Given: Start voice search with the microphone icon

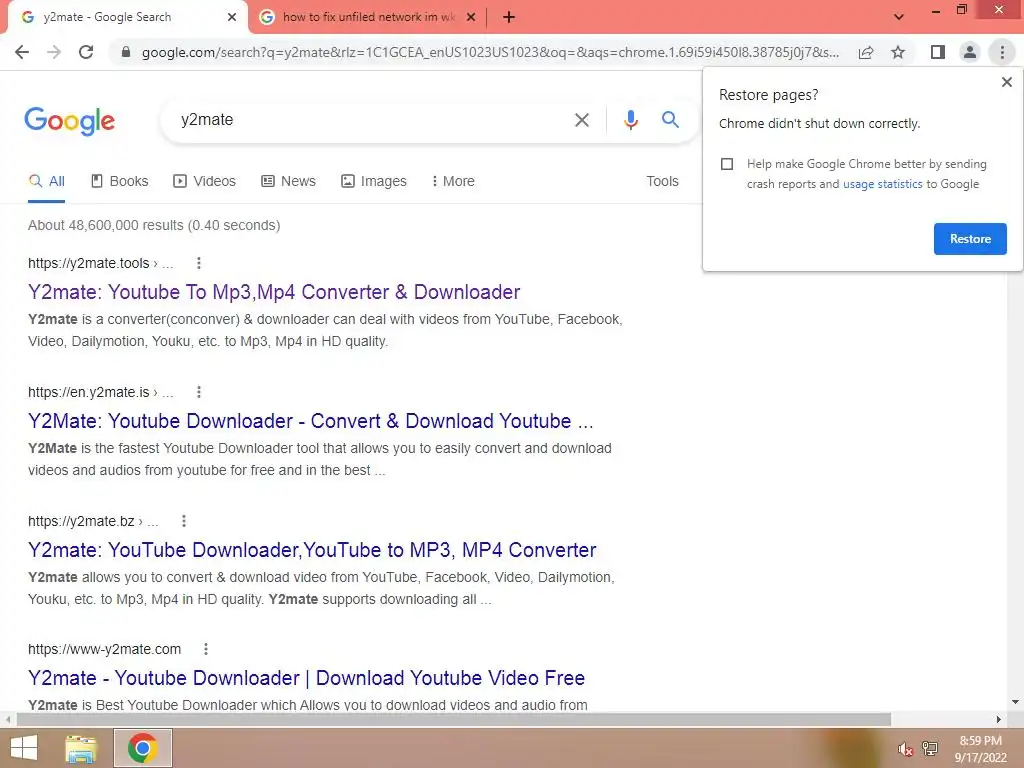Looking at the screenshot, I should 630,120.
